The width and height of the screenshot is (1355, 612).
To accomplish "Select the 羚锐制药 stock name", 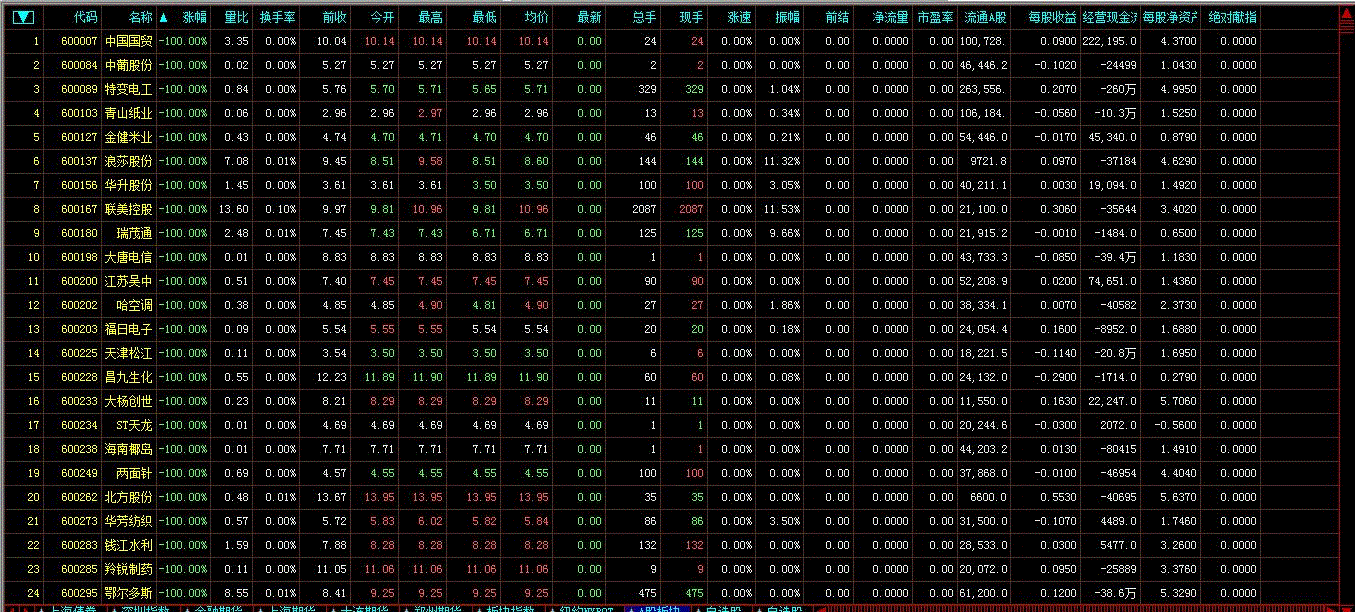I will click(x=129, y=569).
